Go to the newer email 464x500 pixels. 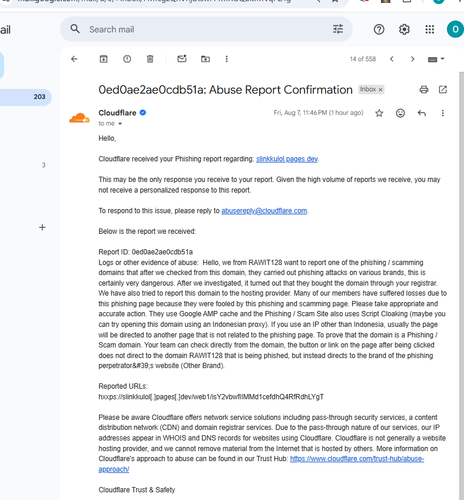(392, 59)
